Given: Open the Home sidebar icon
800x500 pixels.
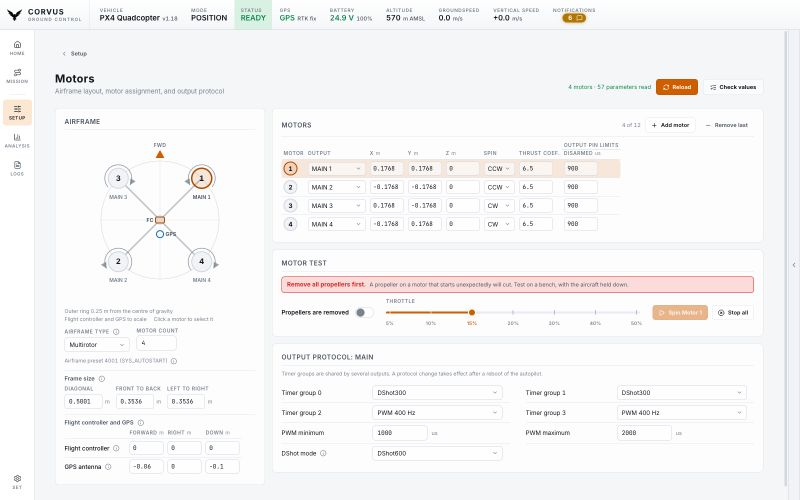Looking at the screenshot, I should tap(17, 47).
